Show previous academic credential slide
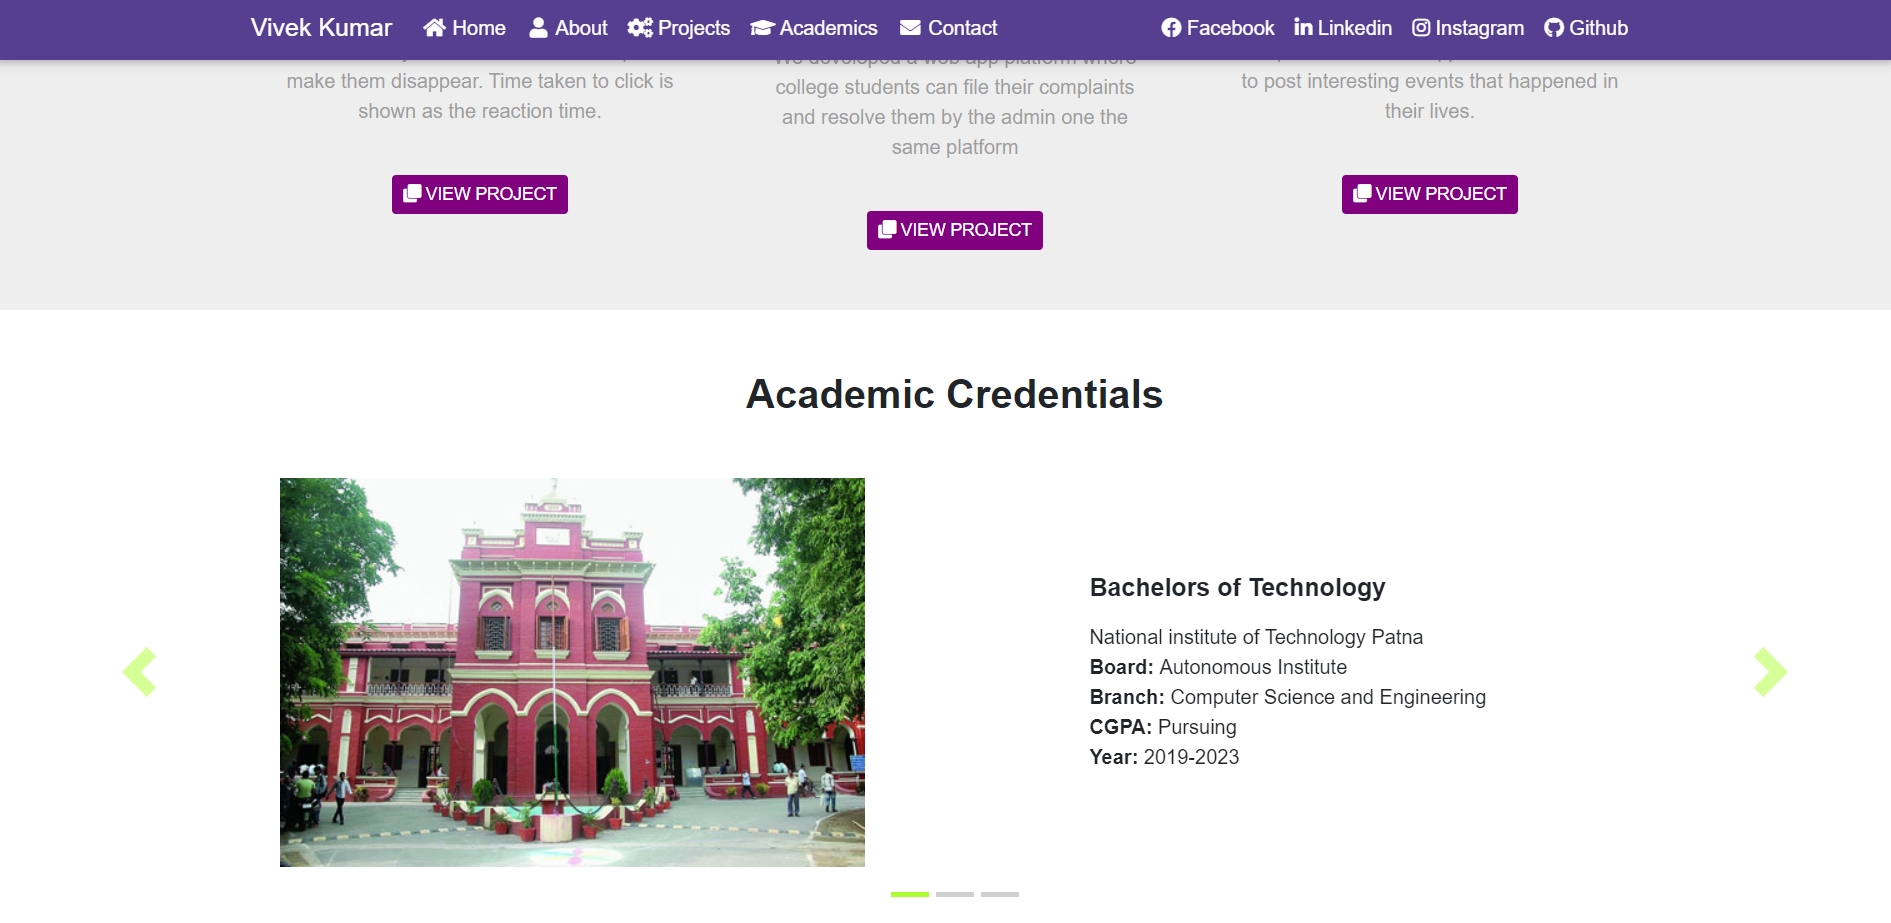This screenshot has height=923, width=1891. tap(140, 672)
